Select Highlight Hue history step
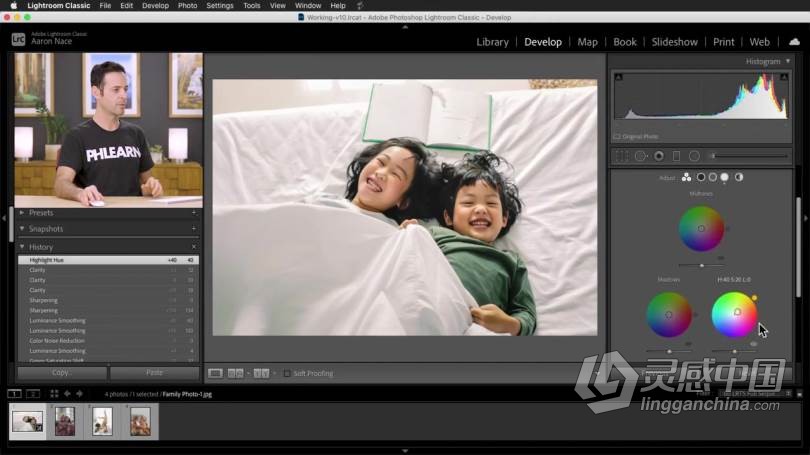The height and width of the screenshot is (455, 810). (108, 260)
